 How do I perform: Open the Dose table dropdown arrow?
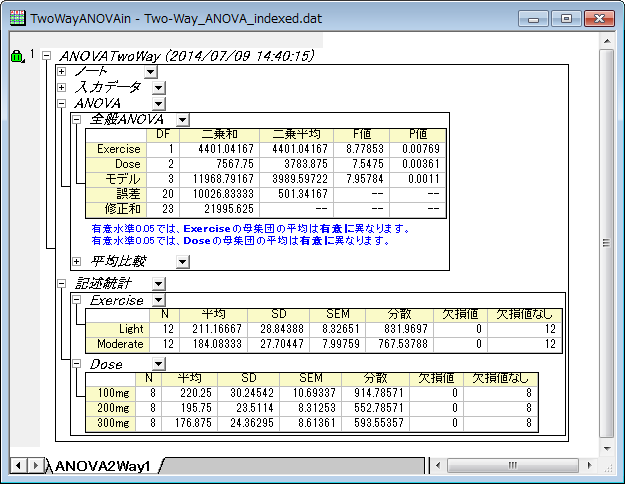coord(159,364)
